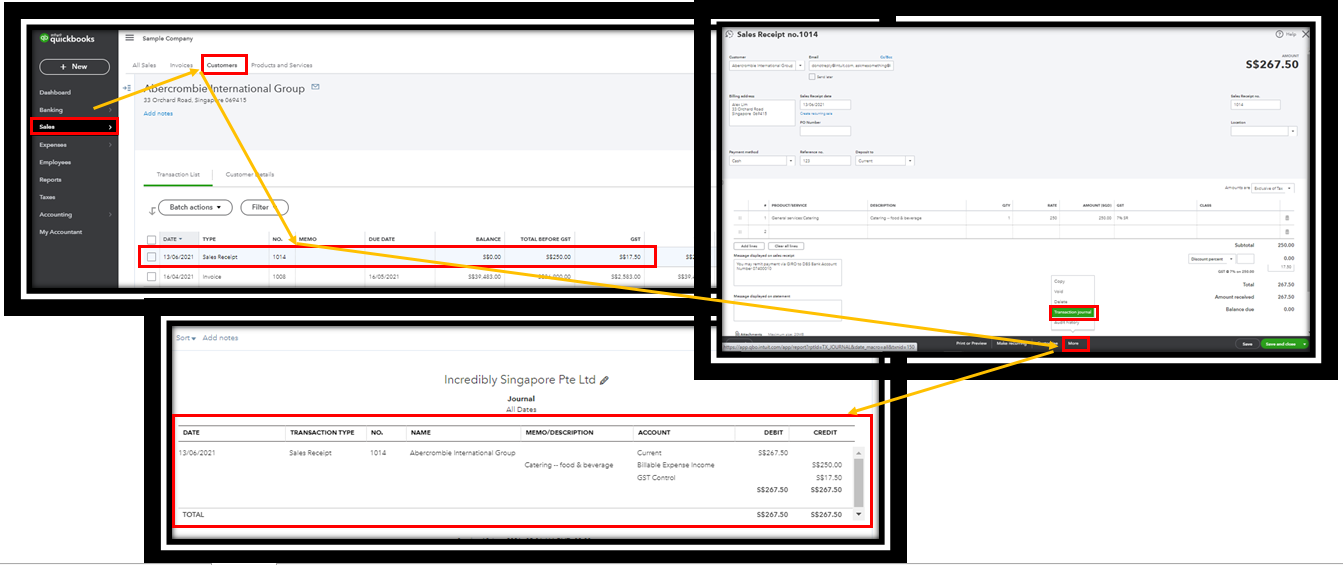Click Print or Preview in the footer
Image resolution: width=1343 pixels, height=565 pixels.
972,343
